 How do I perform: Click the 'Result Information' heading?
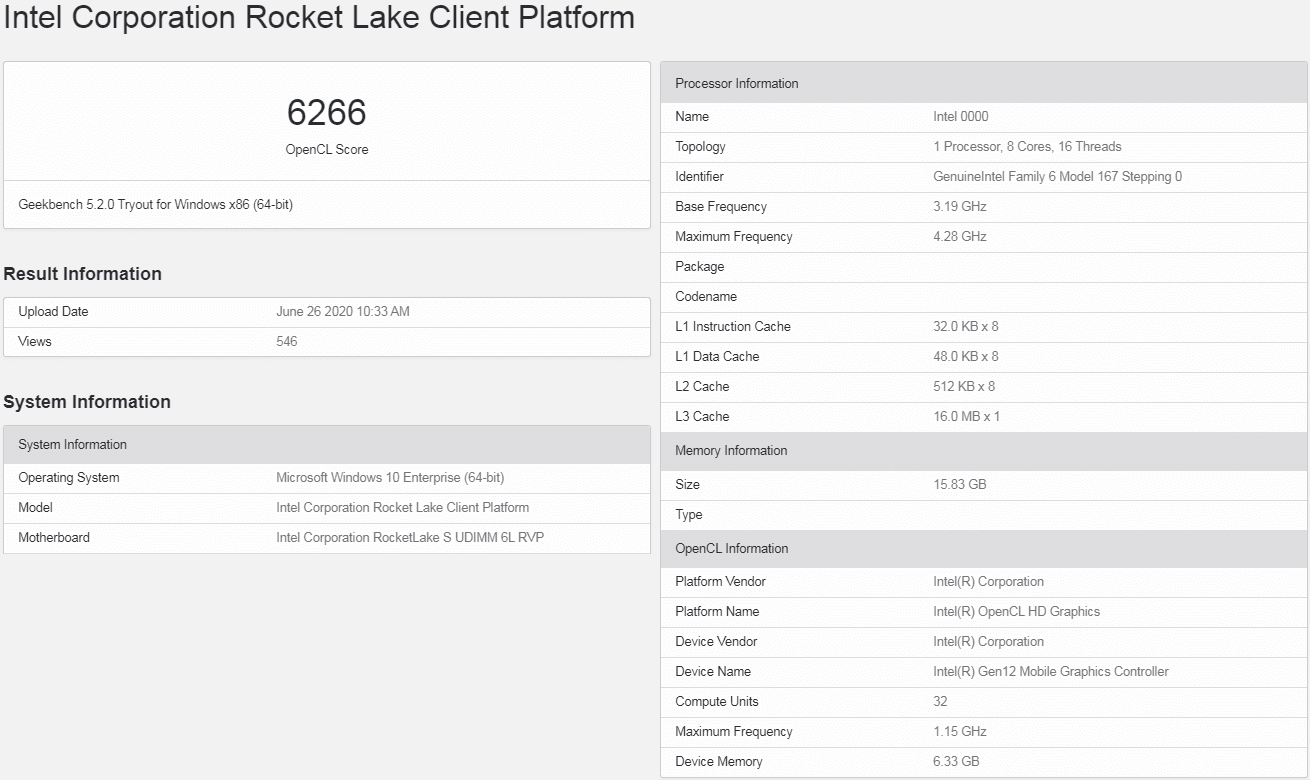[x=82, y=274]
